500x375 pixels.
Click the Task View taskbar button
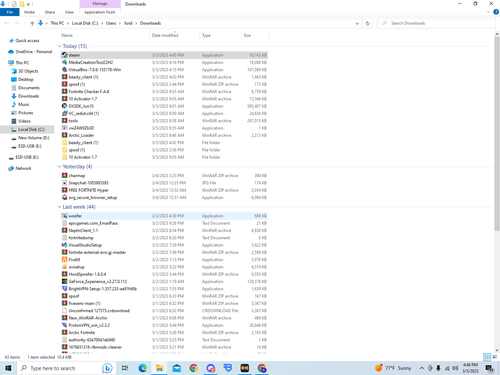tap(125, 368)
